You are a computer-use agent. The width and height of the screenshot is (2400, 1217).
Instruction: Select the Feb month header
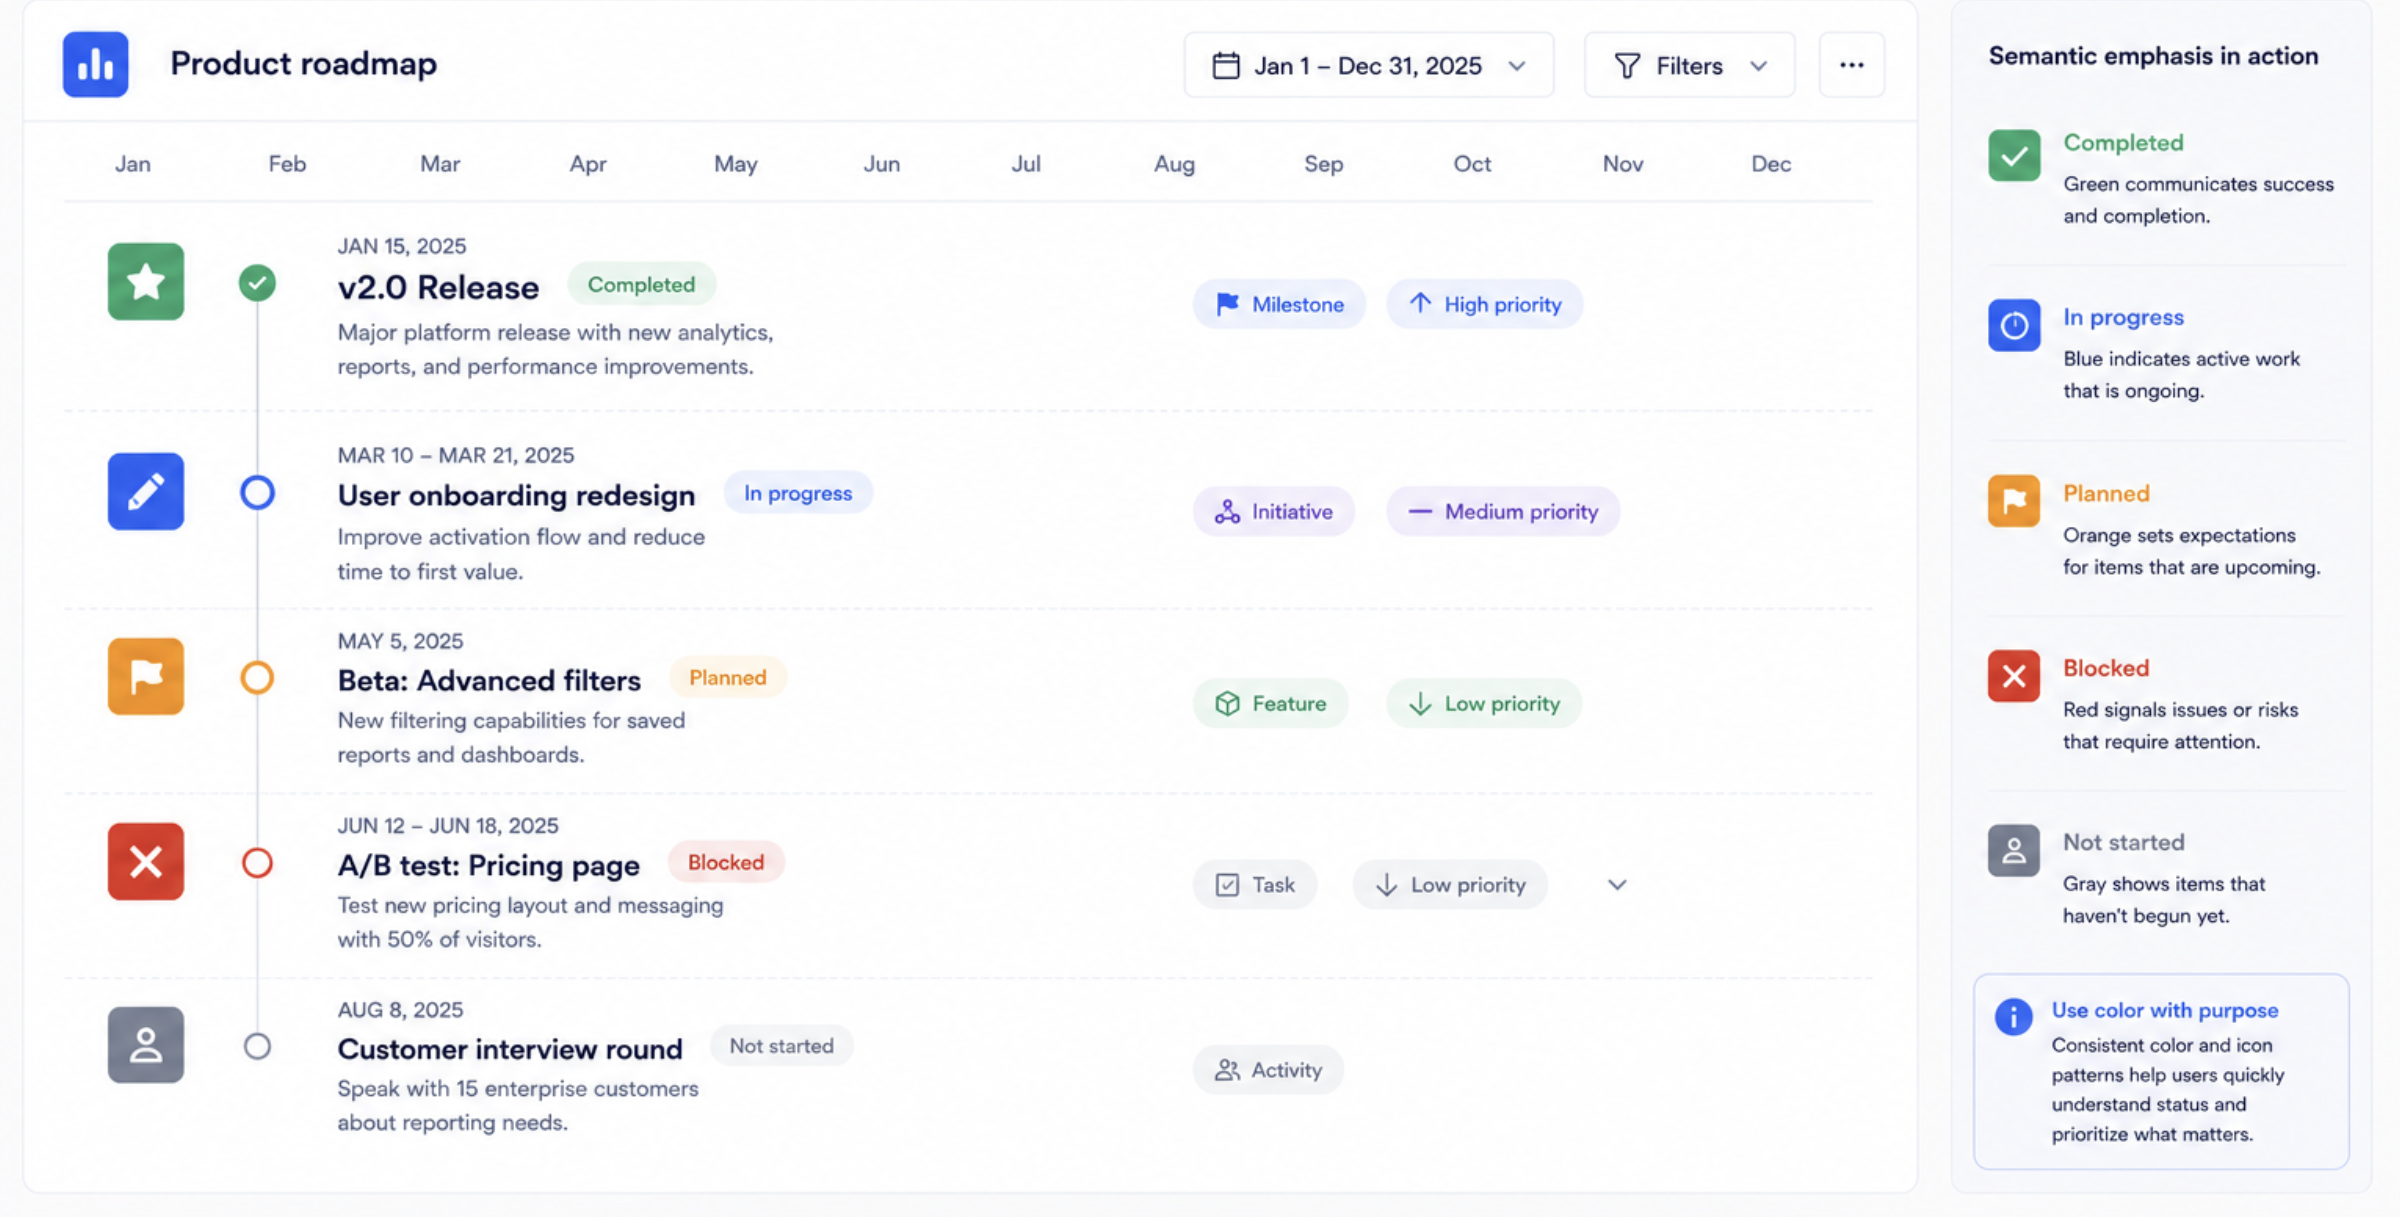click(x=287, y=163)
